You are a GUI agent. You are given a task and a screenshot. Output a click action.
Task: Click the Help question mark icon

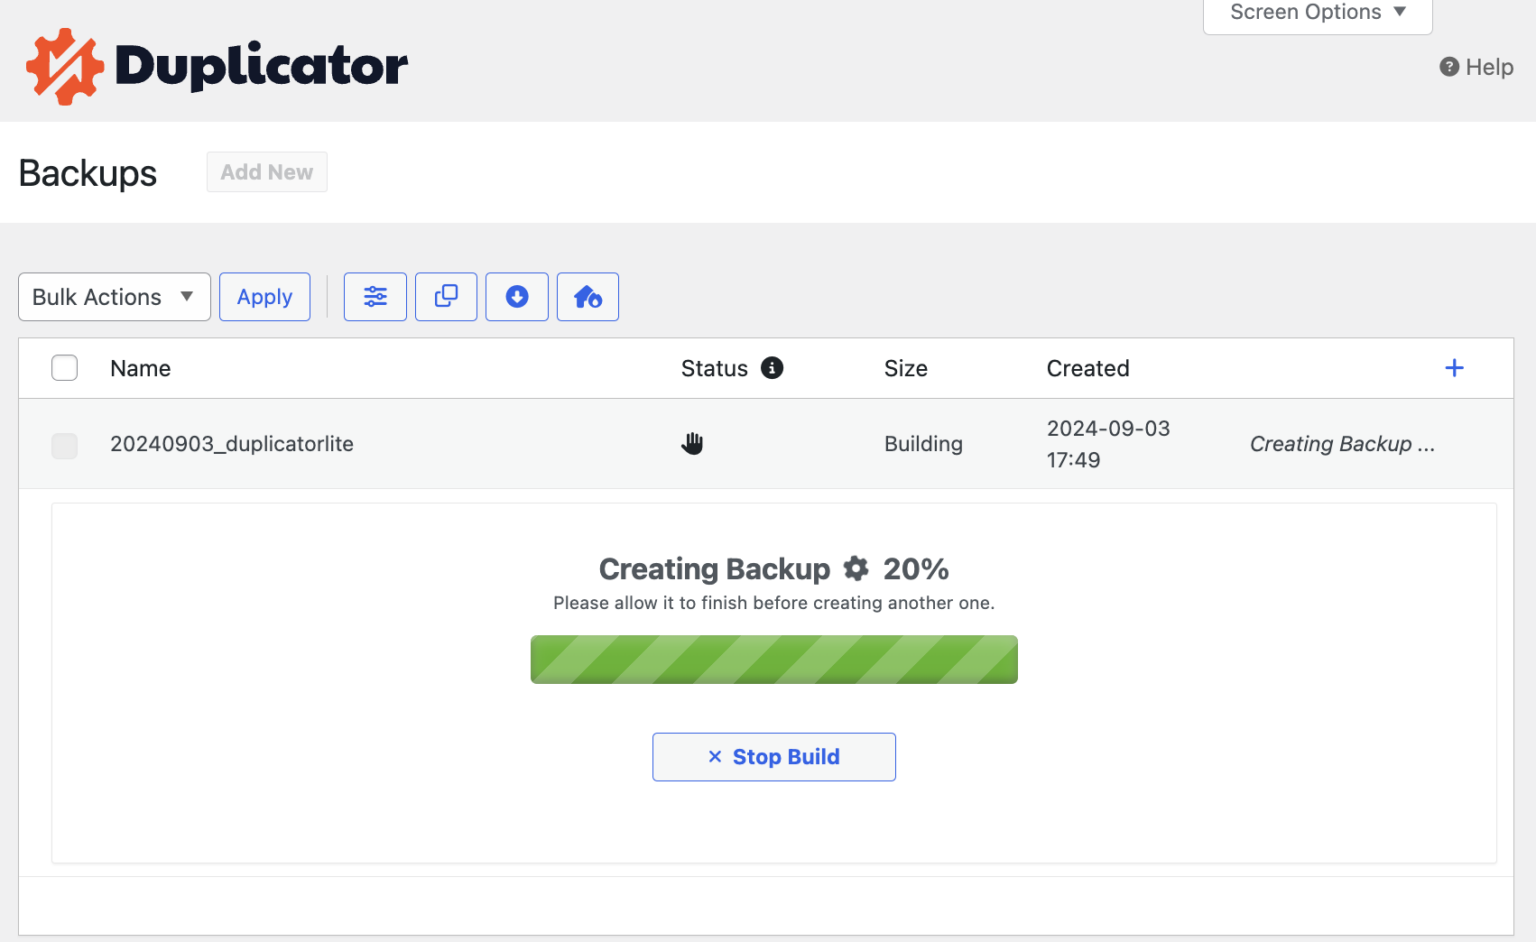pos(1449,67)
